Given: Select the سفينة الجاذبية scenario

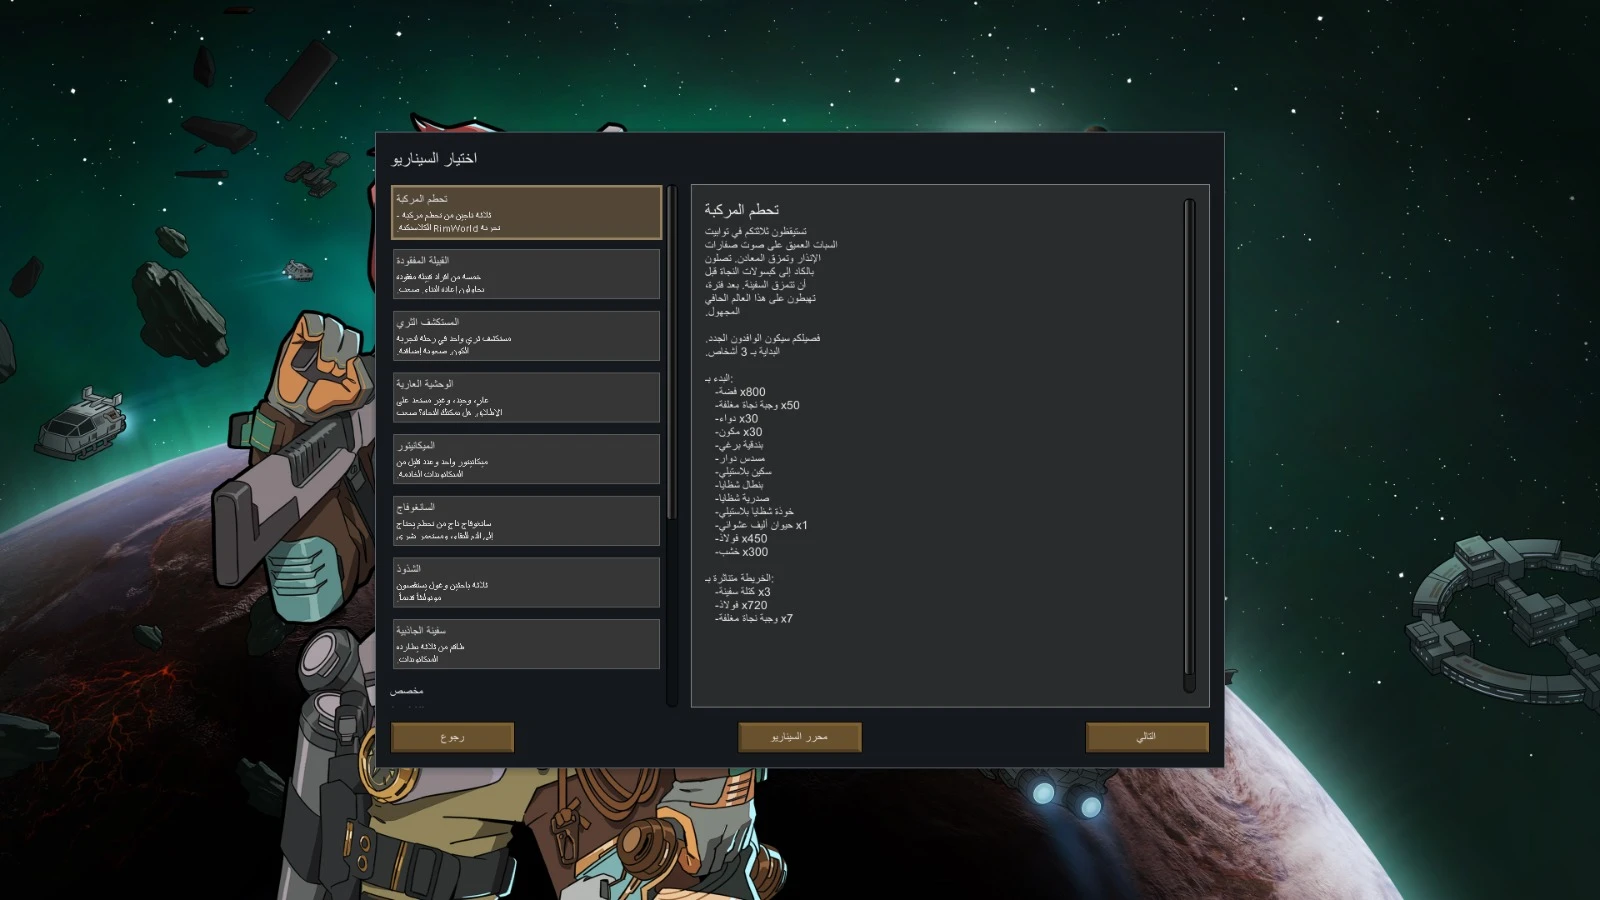Looking at the screenshot, I should click(x=526, y=644).
